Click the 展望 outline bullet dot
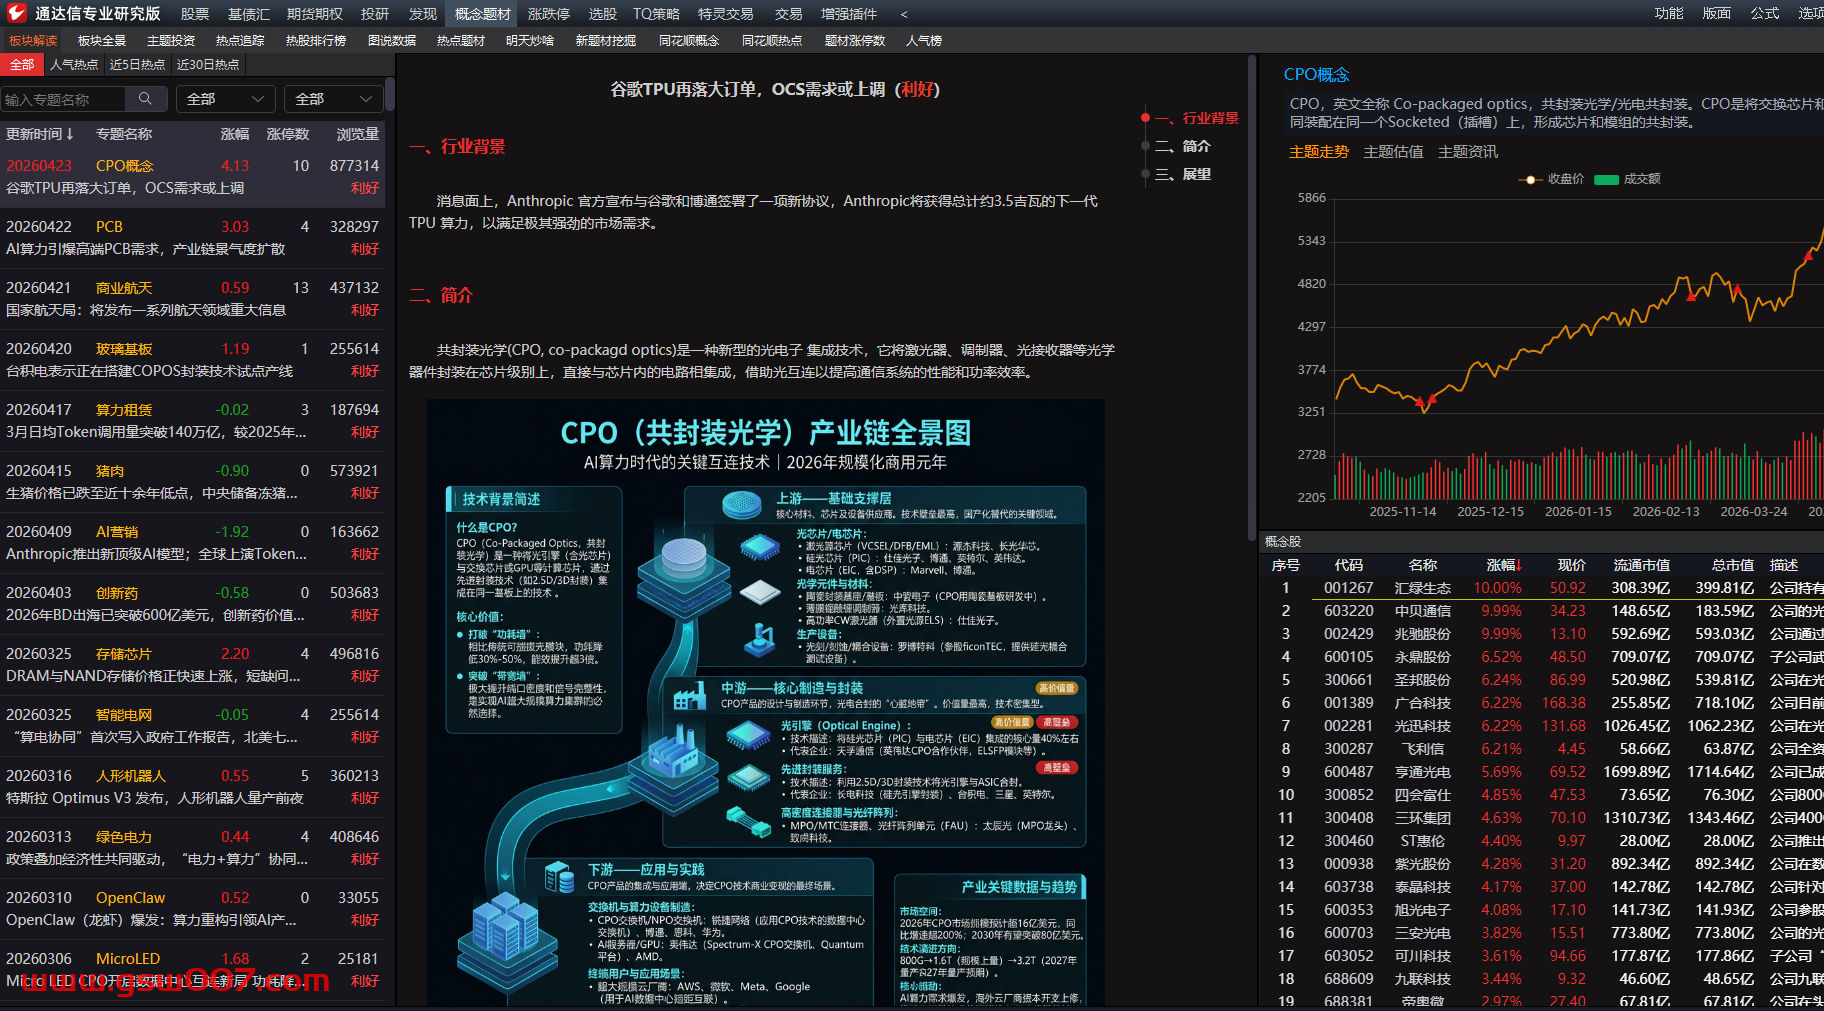Image resolution: width=1824 pixels, height=1011 pixels. coord(1145,174)
